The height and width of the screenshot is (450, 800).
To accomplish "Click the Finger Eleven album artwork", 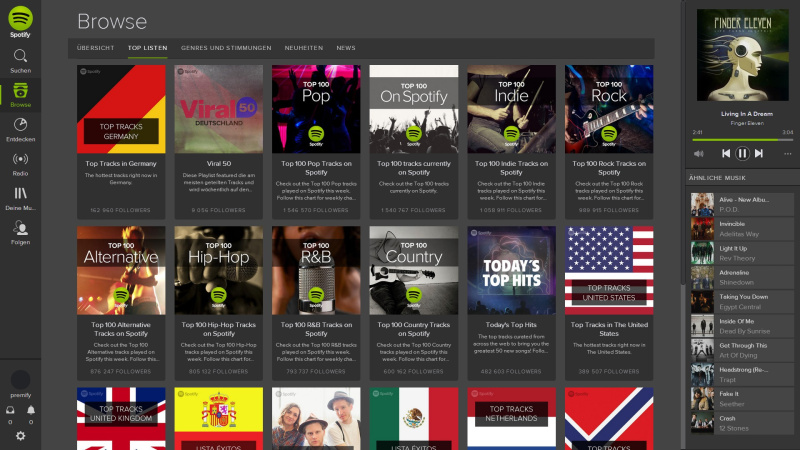I will click(x=742, y=55).
